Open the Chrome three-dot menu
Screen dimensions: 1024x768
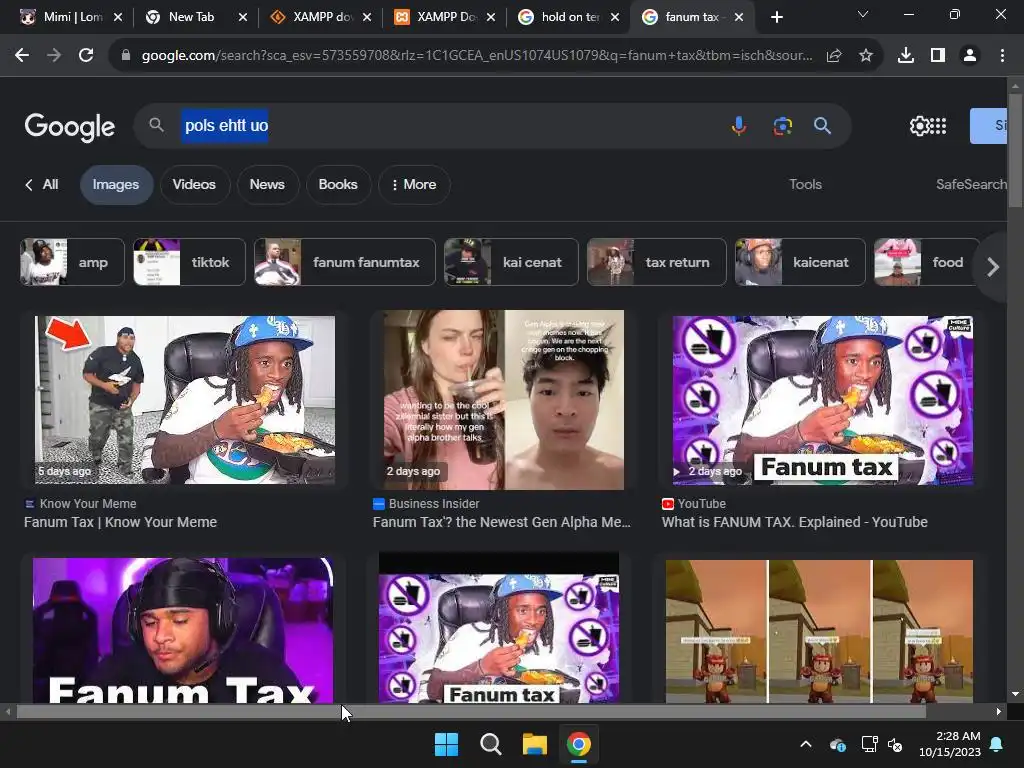click(x=1002, y=56)
